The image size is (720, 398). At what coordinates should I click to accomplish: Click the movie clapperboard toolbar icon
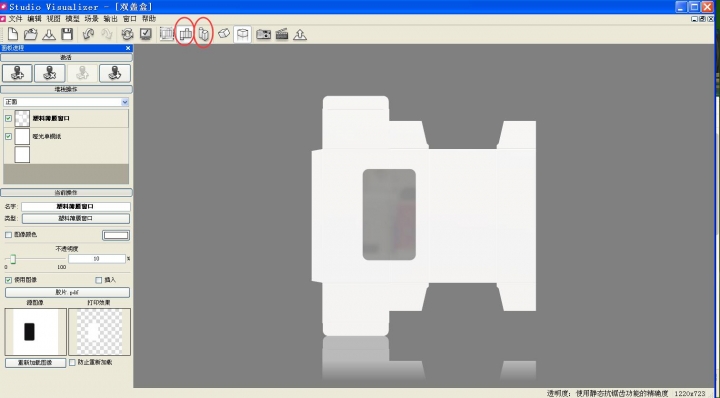coord(281,34)
